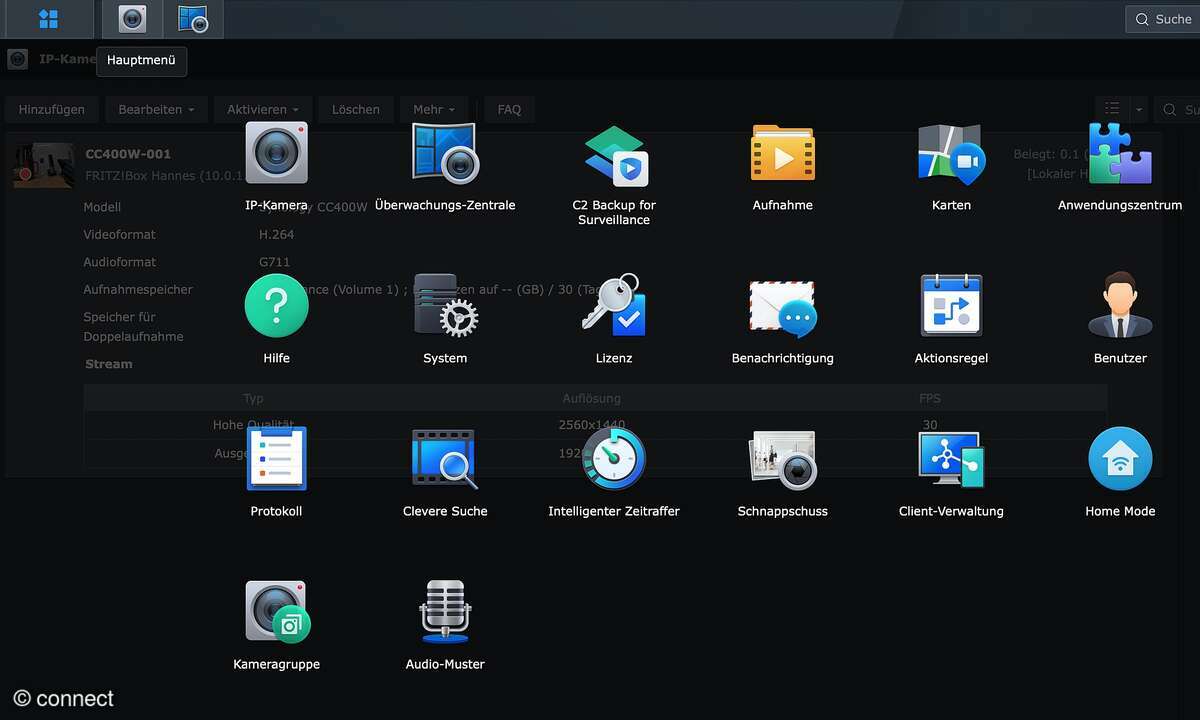Launch Intelligenter Zeitraffer
This screenshot has height=720, width=1200.
pos(614,460)
